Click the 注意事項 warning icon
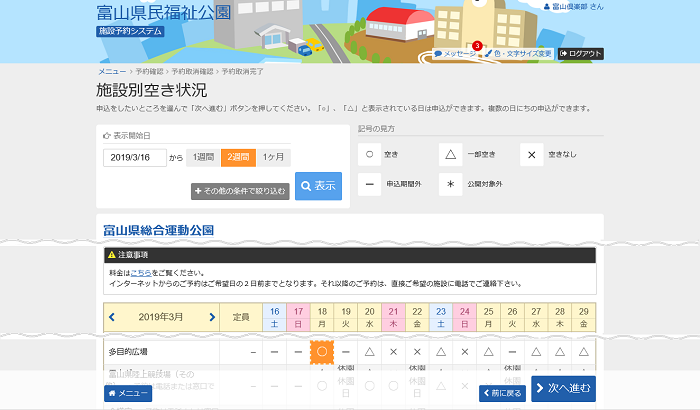This screenshot has width=700, height=410. pyautogui.click(x=112, y=255)
